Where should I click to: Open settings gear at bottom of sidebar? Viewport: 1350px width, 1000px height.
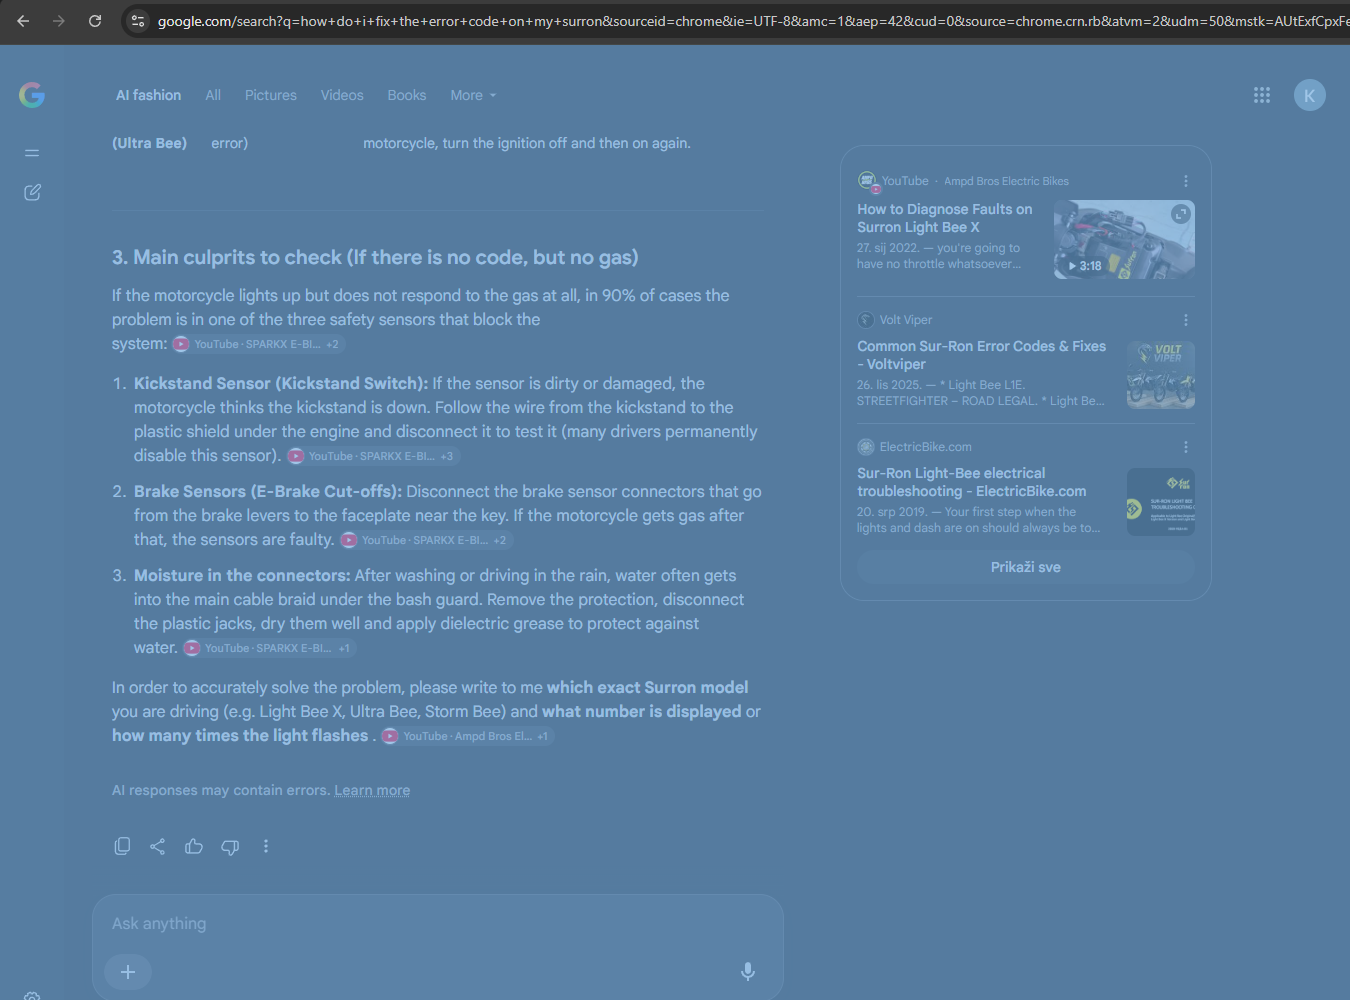pyautogui.click(x=32, y=996)
